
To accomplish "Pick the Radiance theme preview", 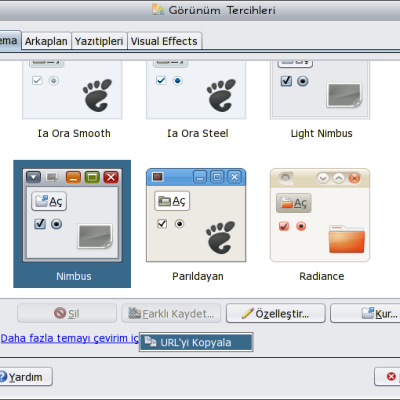I will click(320, 215).
